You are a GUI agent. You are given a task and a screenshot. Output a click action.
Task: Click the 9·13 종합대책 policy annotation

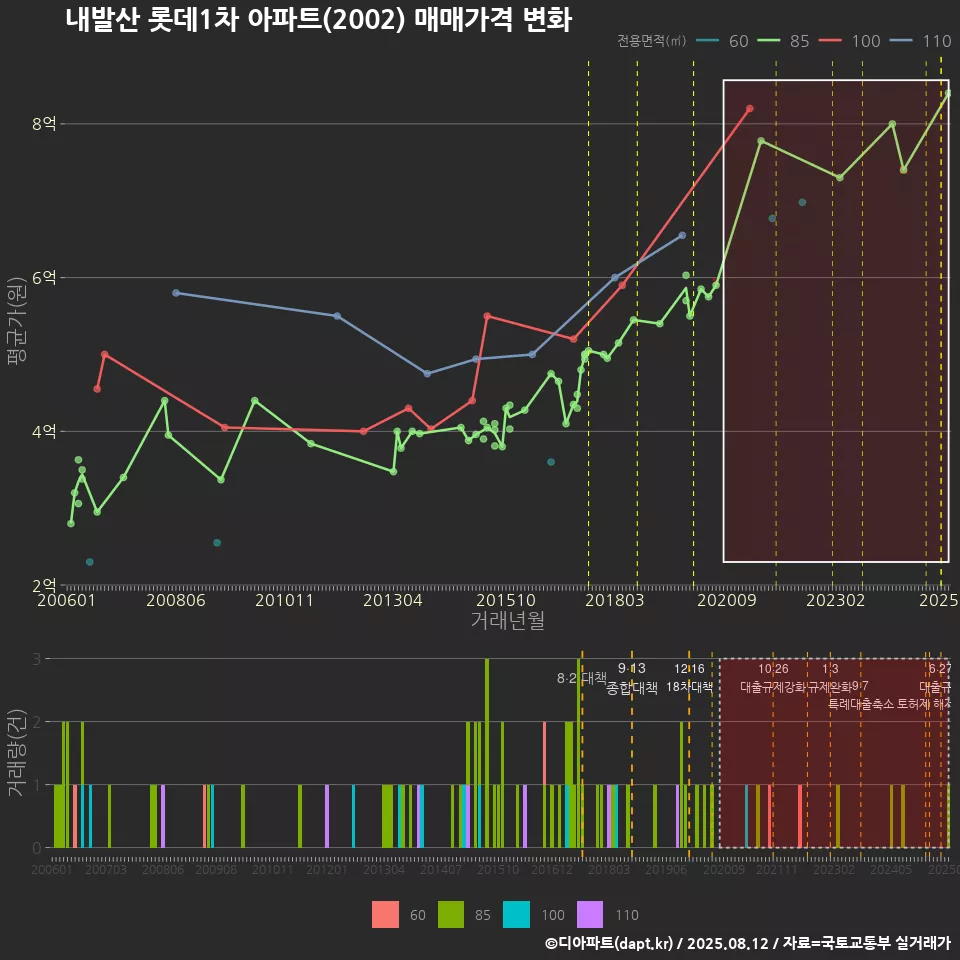pos(632,678)
